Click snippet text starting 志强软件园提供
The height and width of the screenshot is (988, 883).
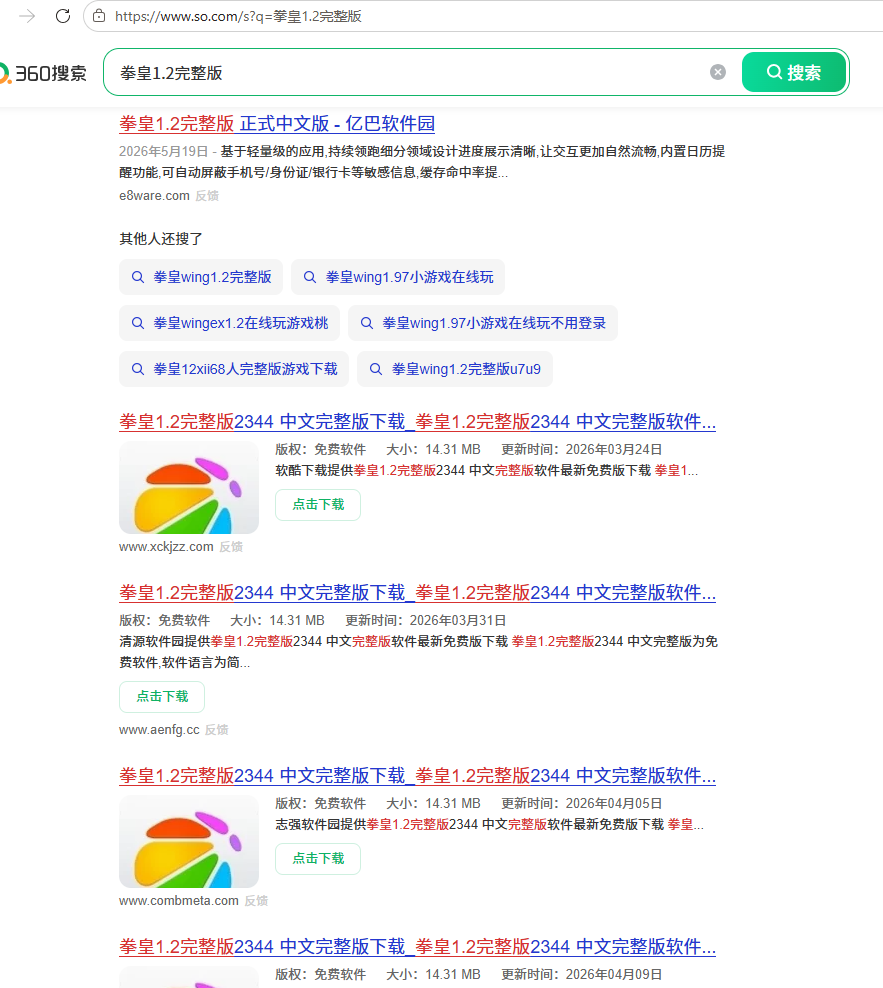coord(490,825)
